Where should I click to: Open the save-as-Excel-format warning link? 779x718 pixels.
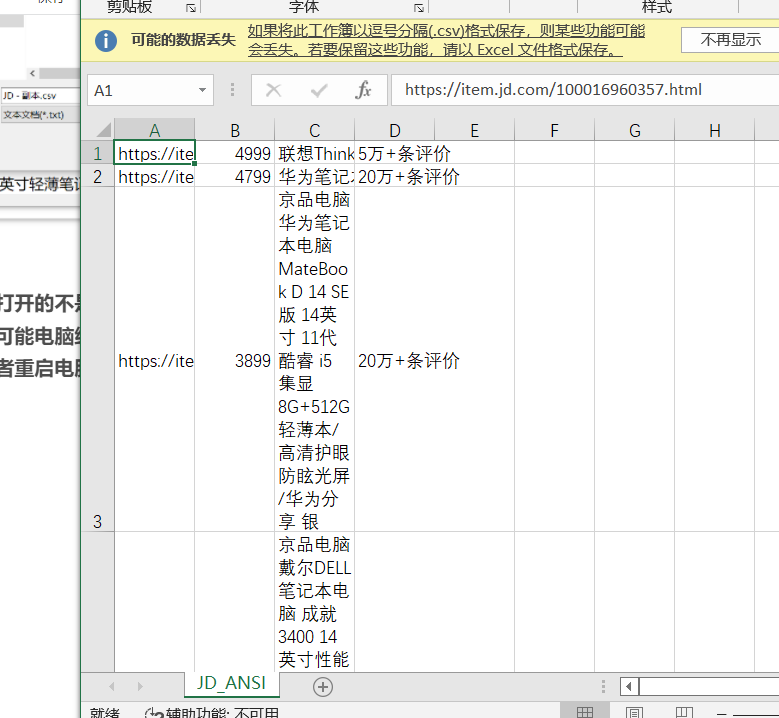446,40
